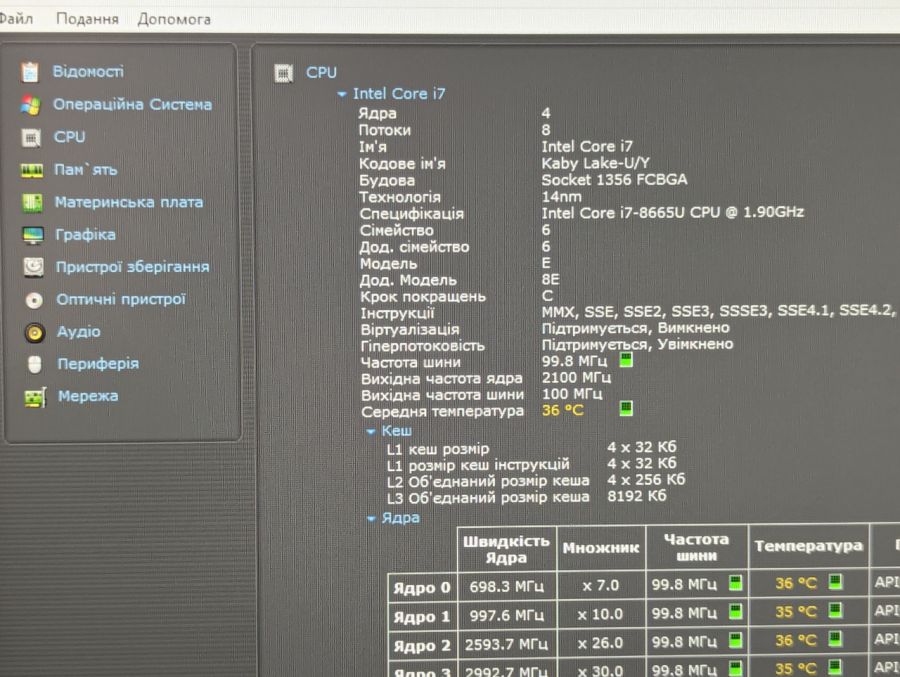Click the 698.3 МГц speed cell
The image size is (900, 677).
(506, 586)
